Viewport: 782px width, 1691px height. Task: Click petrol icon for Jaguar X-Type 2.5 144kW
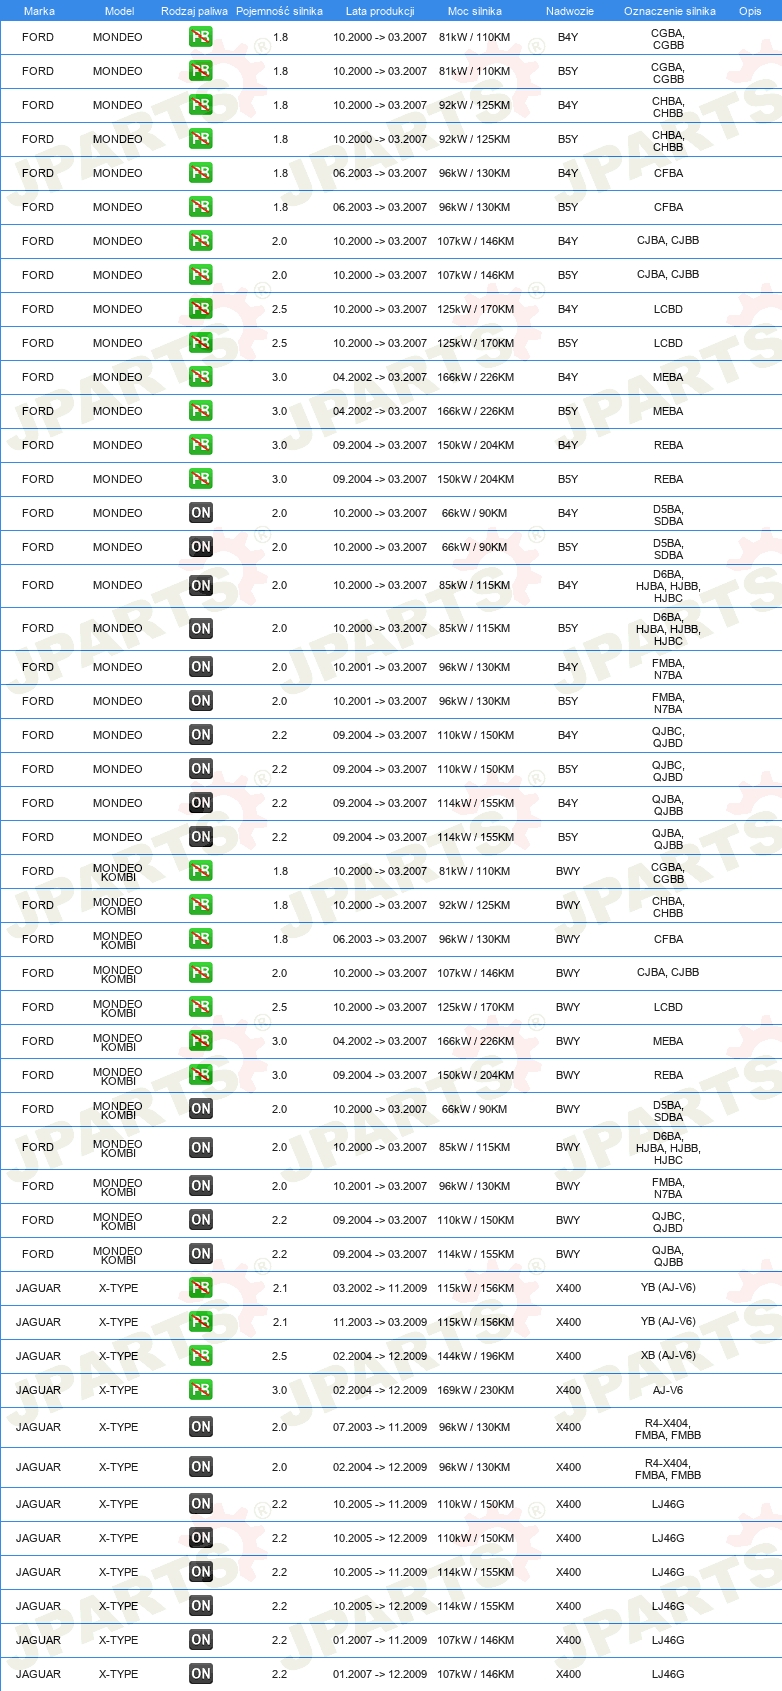(x=201, y=1356)
